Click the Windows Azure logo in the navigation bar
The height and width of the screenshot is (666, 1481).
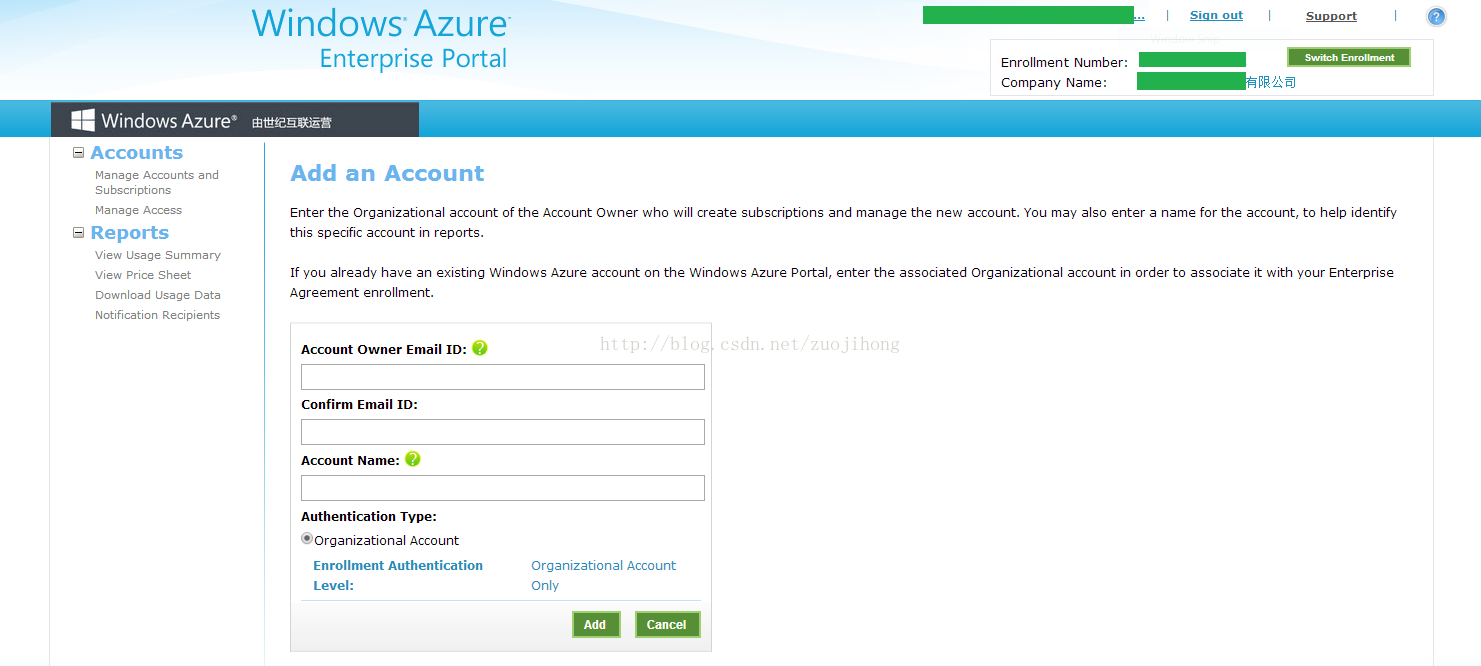[x=153, y=121]
